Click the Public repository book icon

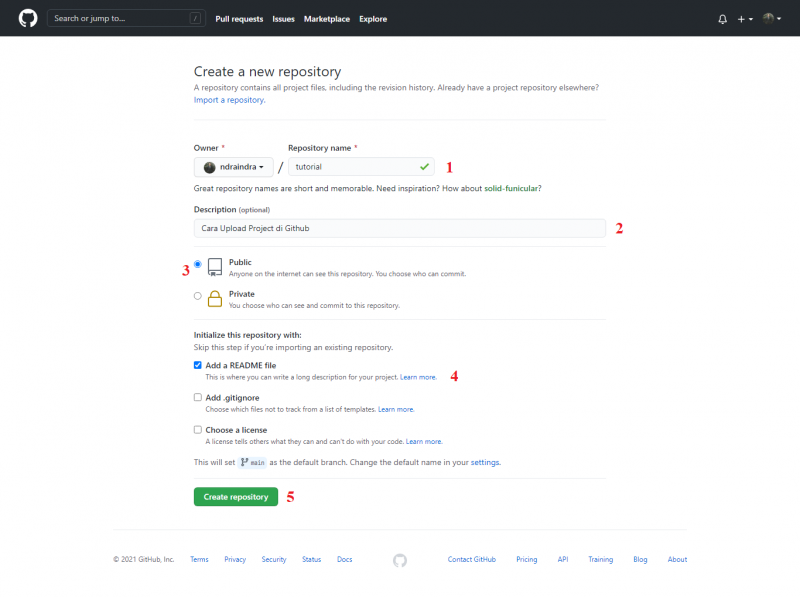[x=215, y=267]
